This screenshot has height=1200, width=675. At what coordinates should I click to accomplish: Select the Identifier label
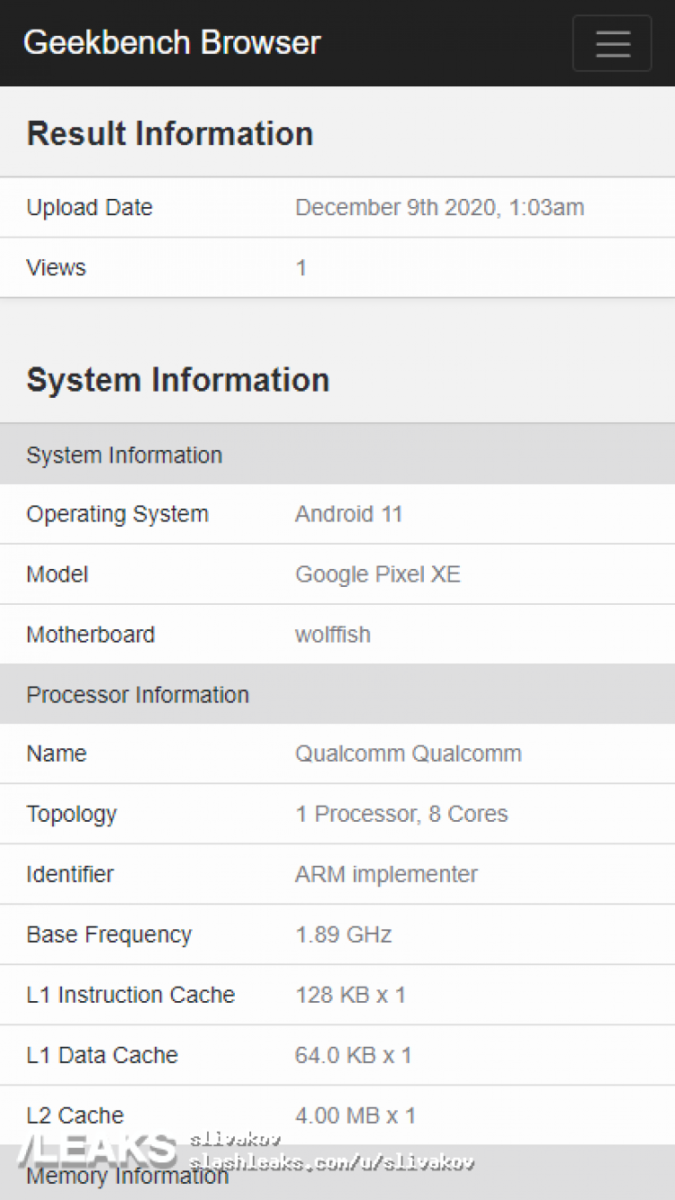(70, 875)
